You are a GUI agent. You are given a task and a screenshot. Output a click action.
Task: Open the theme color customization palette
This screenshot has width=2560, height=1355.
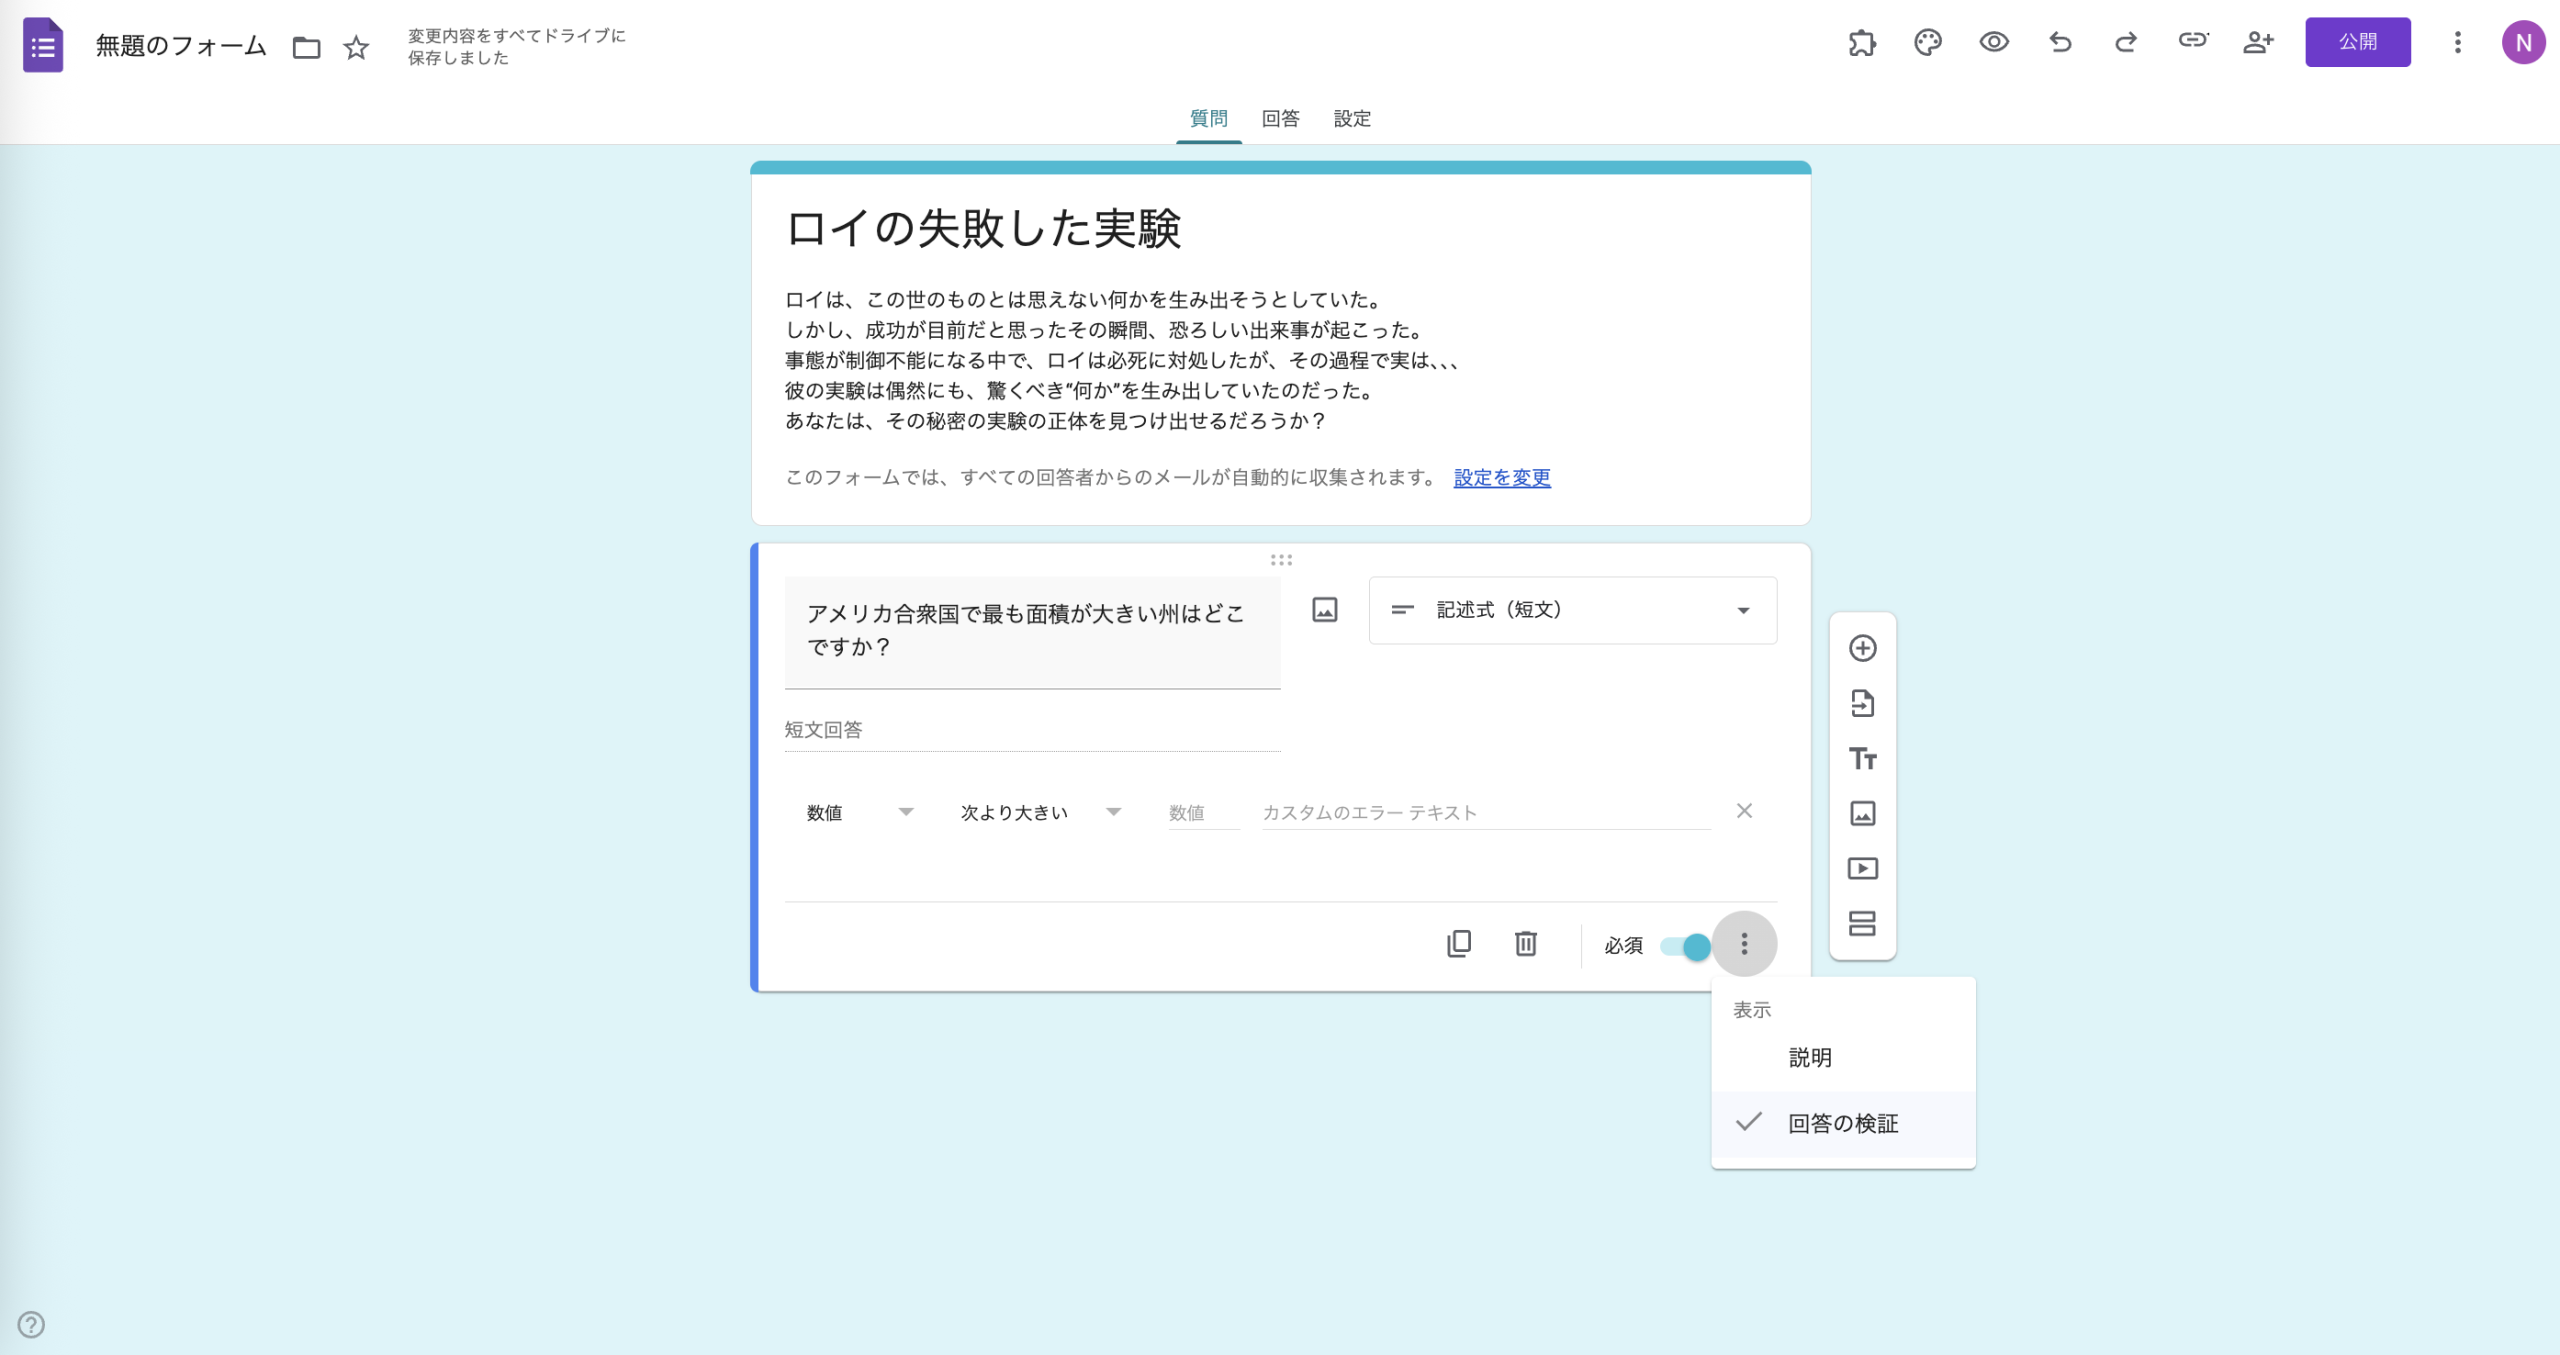click(1928, 42)
